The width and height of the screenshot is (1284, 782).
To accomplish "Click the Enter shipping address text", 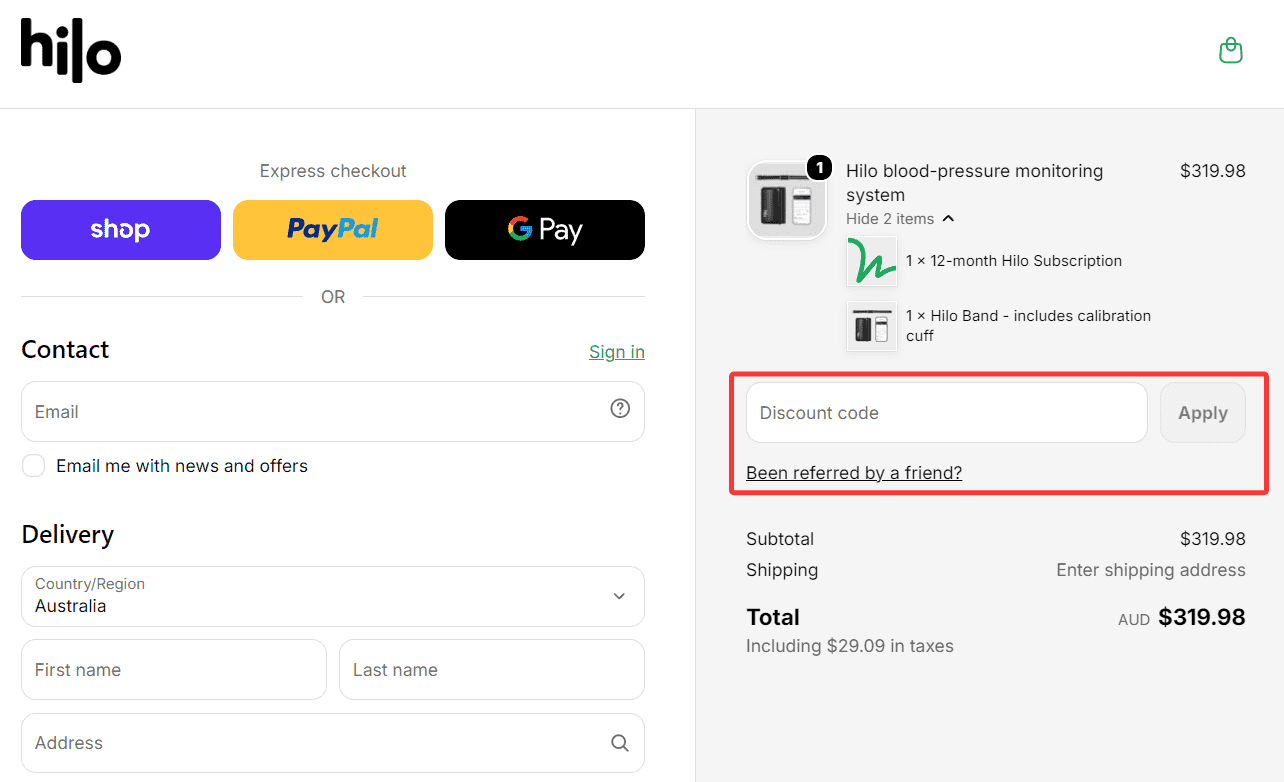I will tap(1151, 570).
